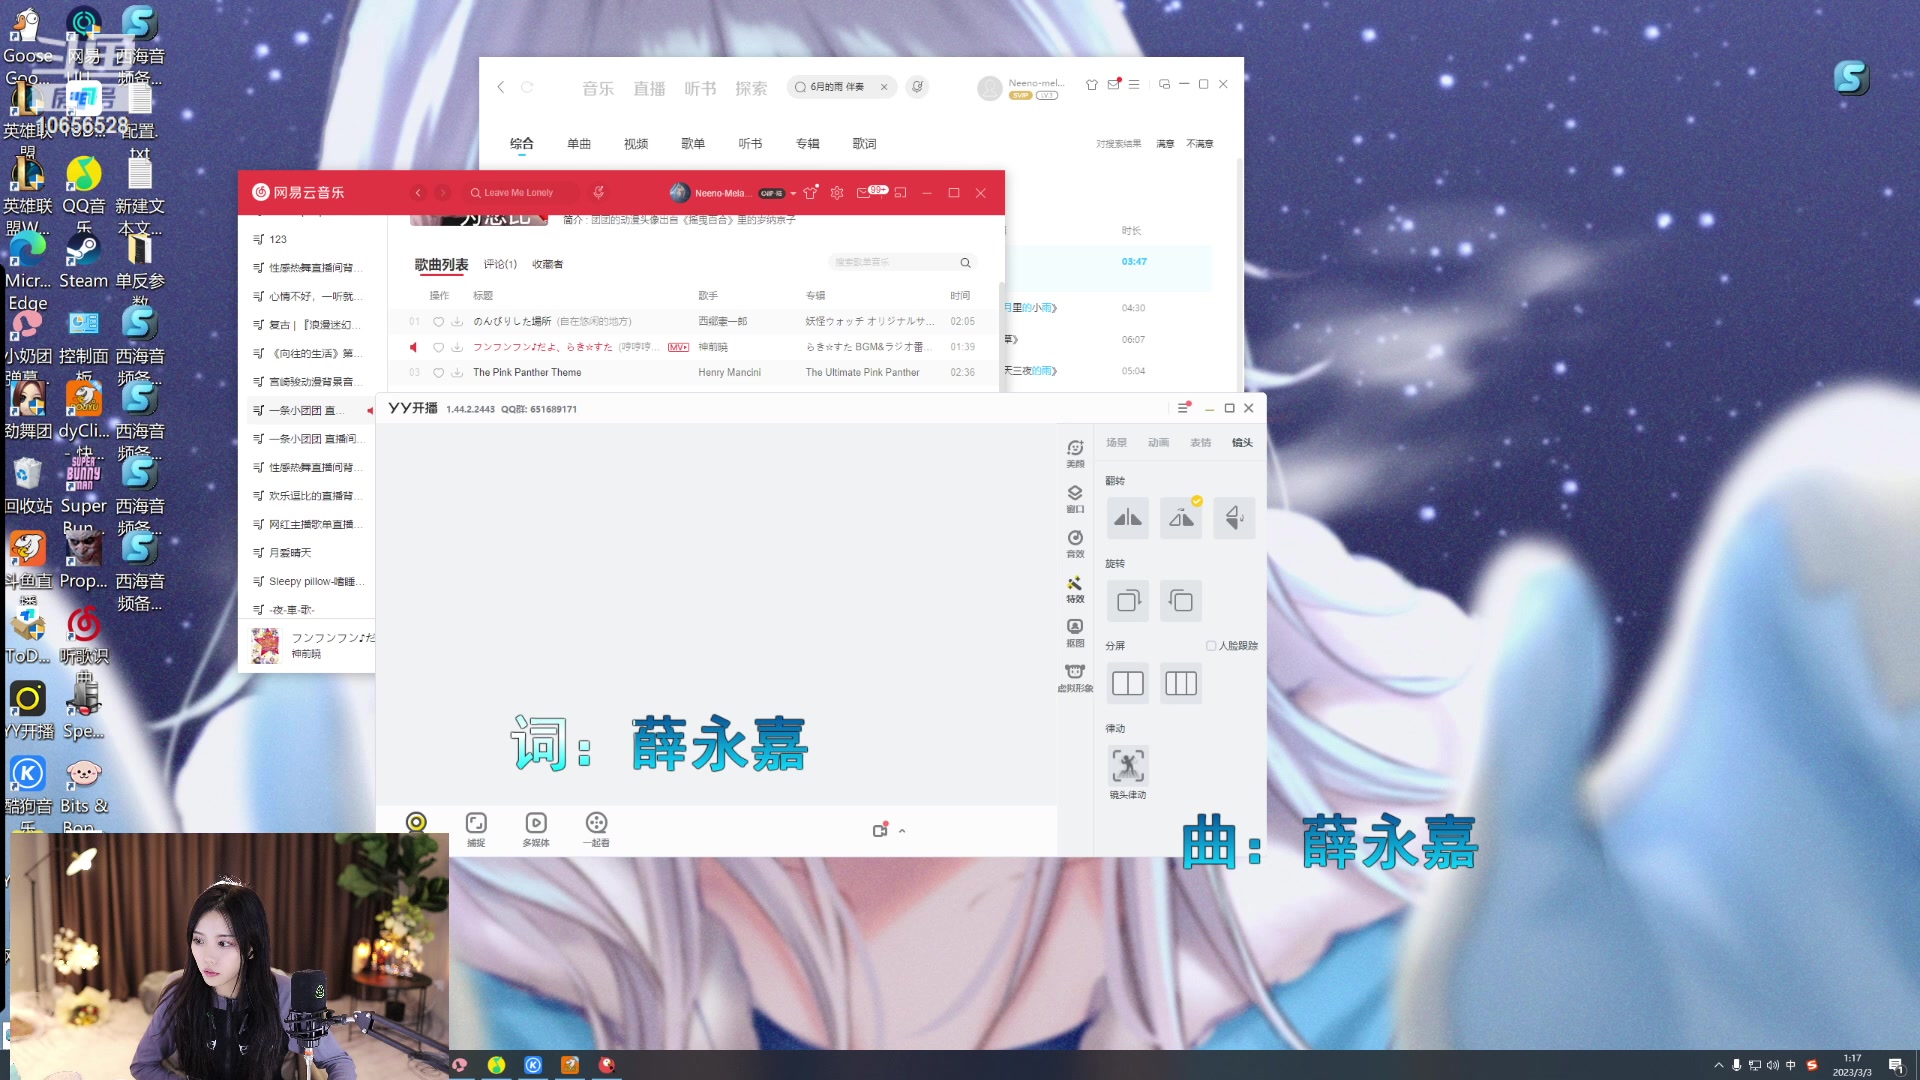Open the system tray hidden icons arrow
This screenshot has width=1920, height=1080.
point(1718,1065)
